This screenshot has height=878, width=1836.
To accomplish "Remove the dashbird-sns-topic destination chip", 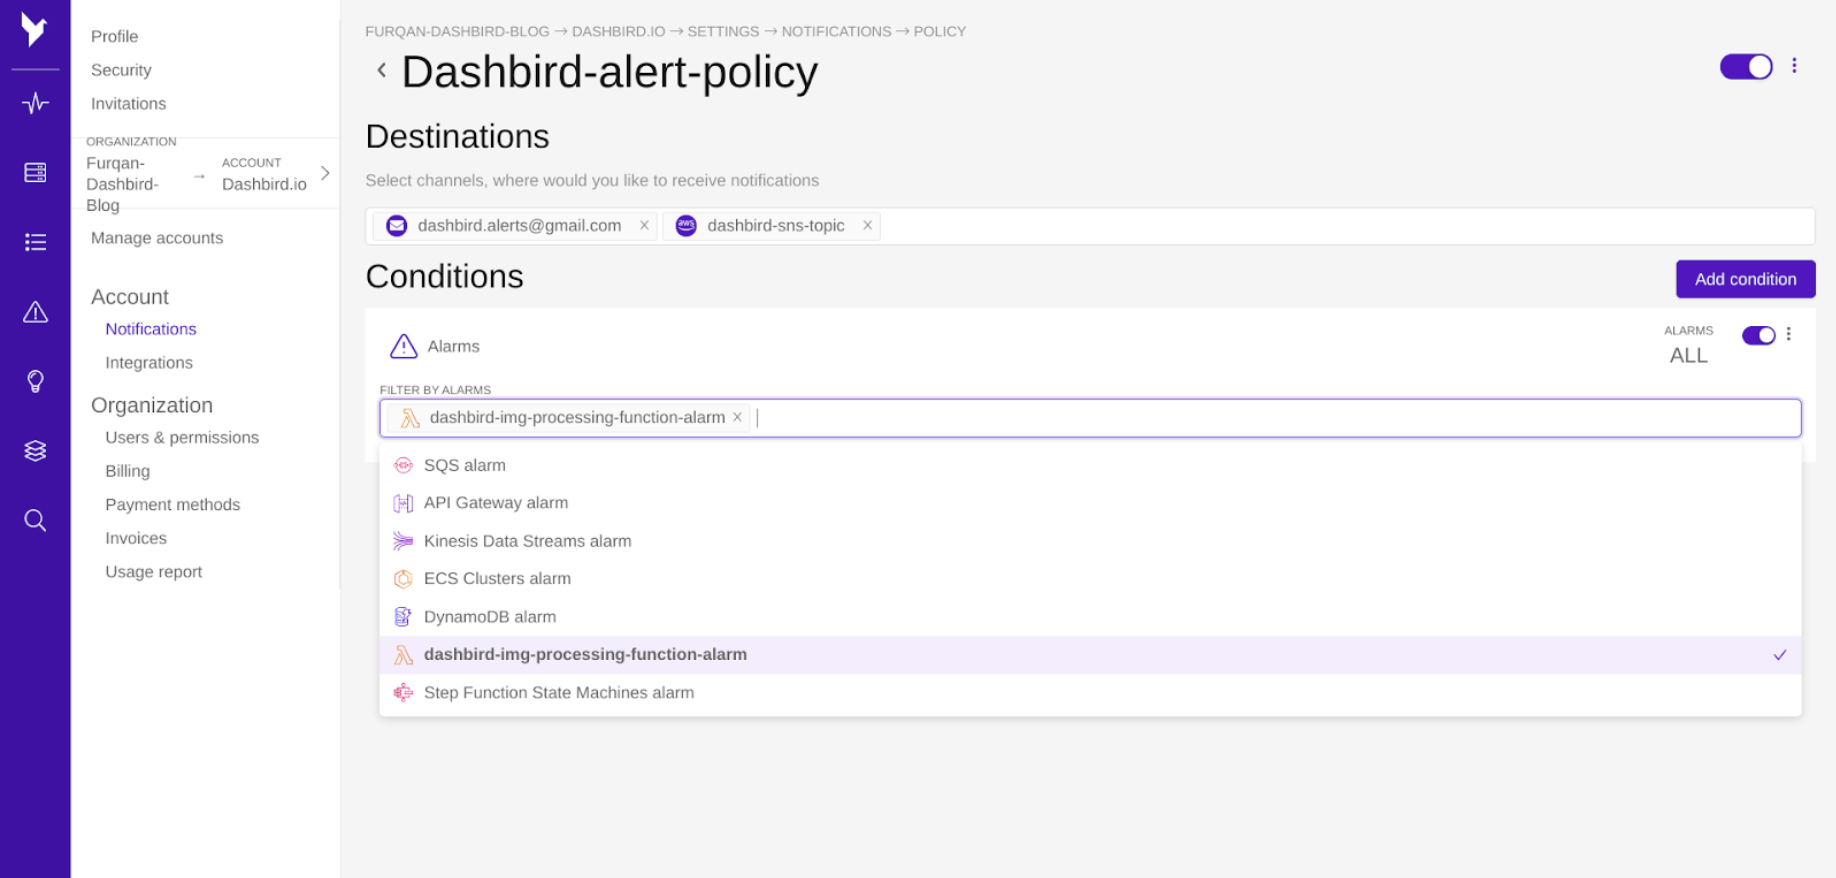I will coord(867,225).
